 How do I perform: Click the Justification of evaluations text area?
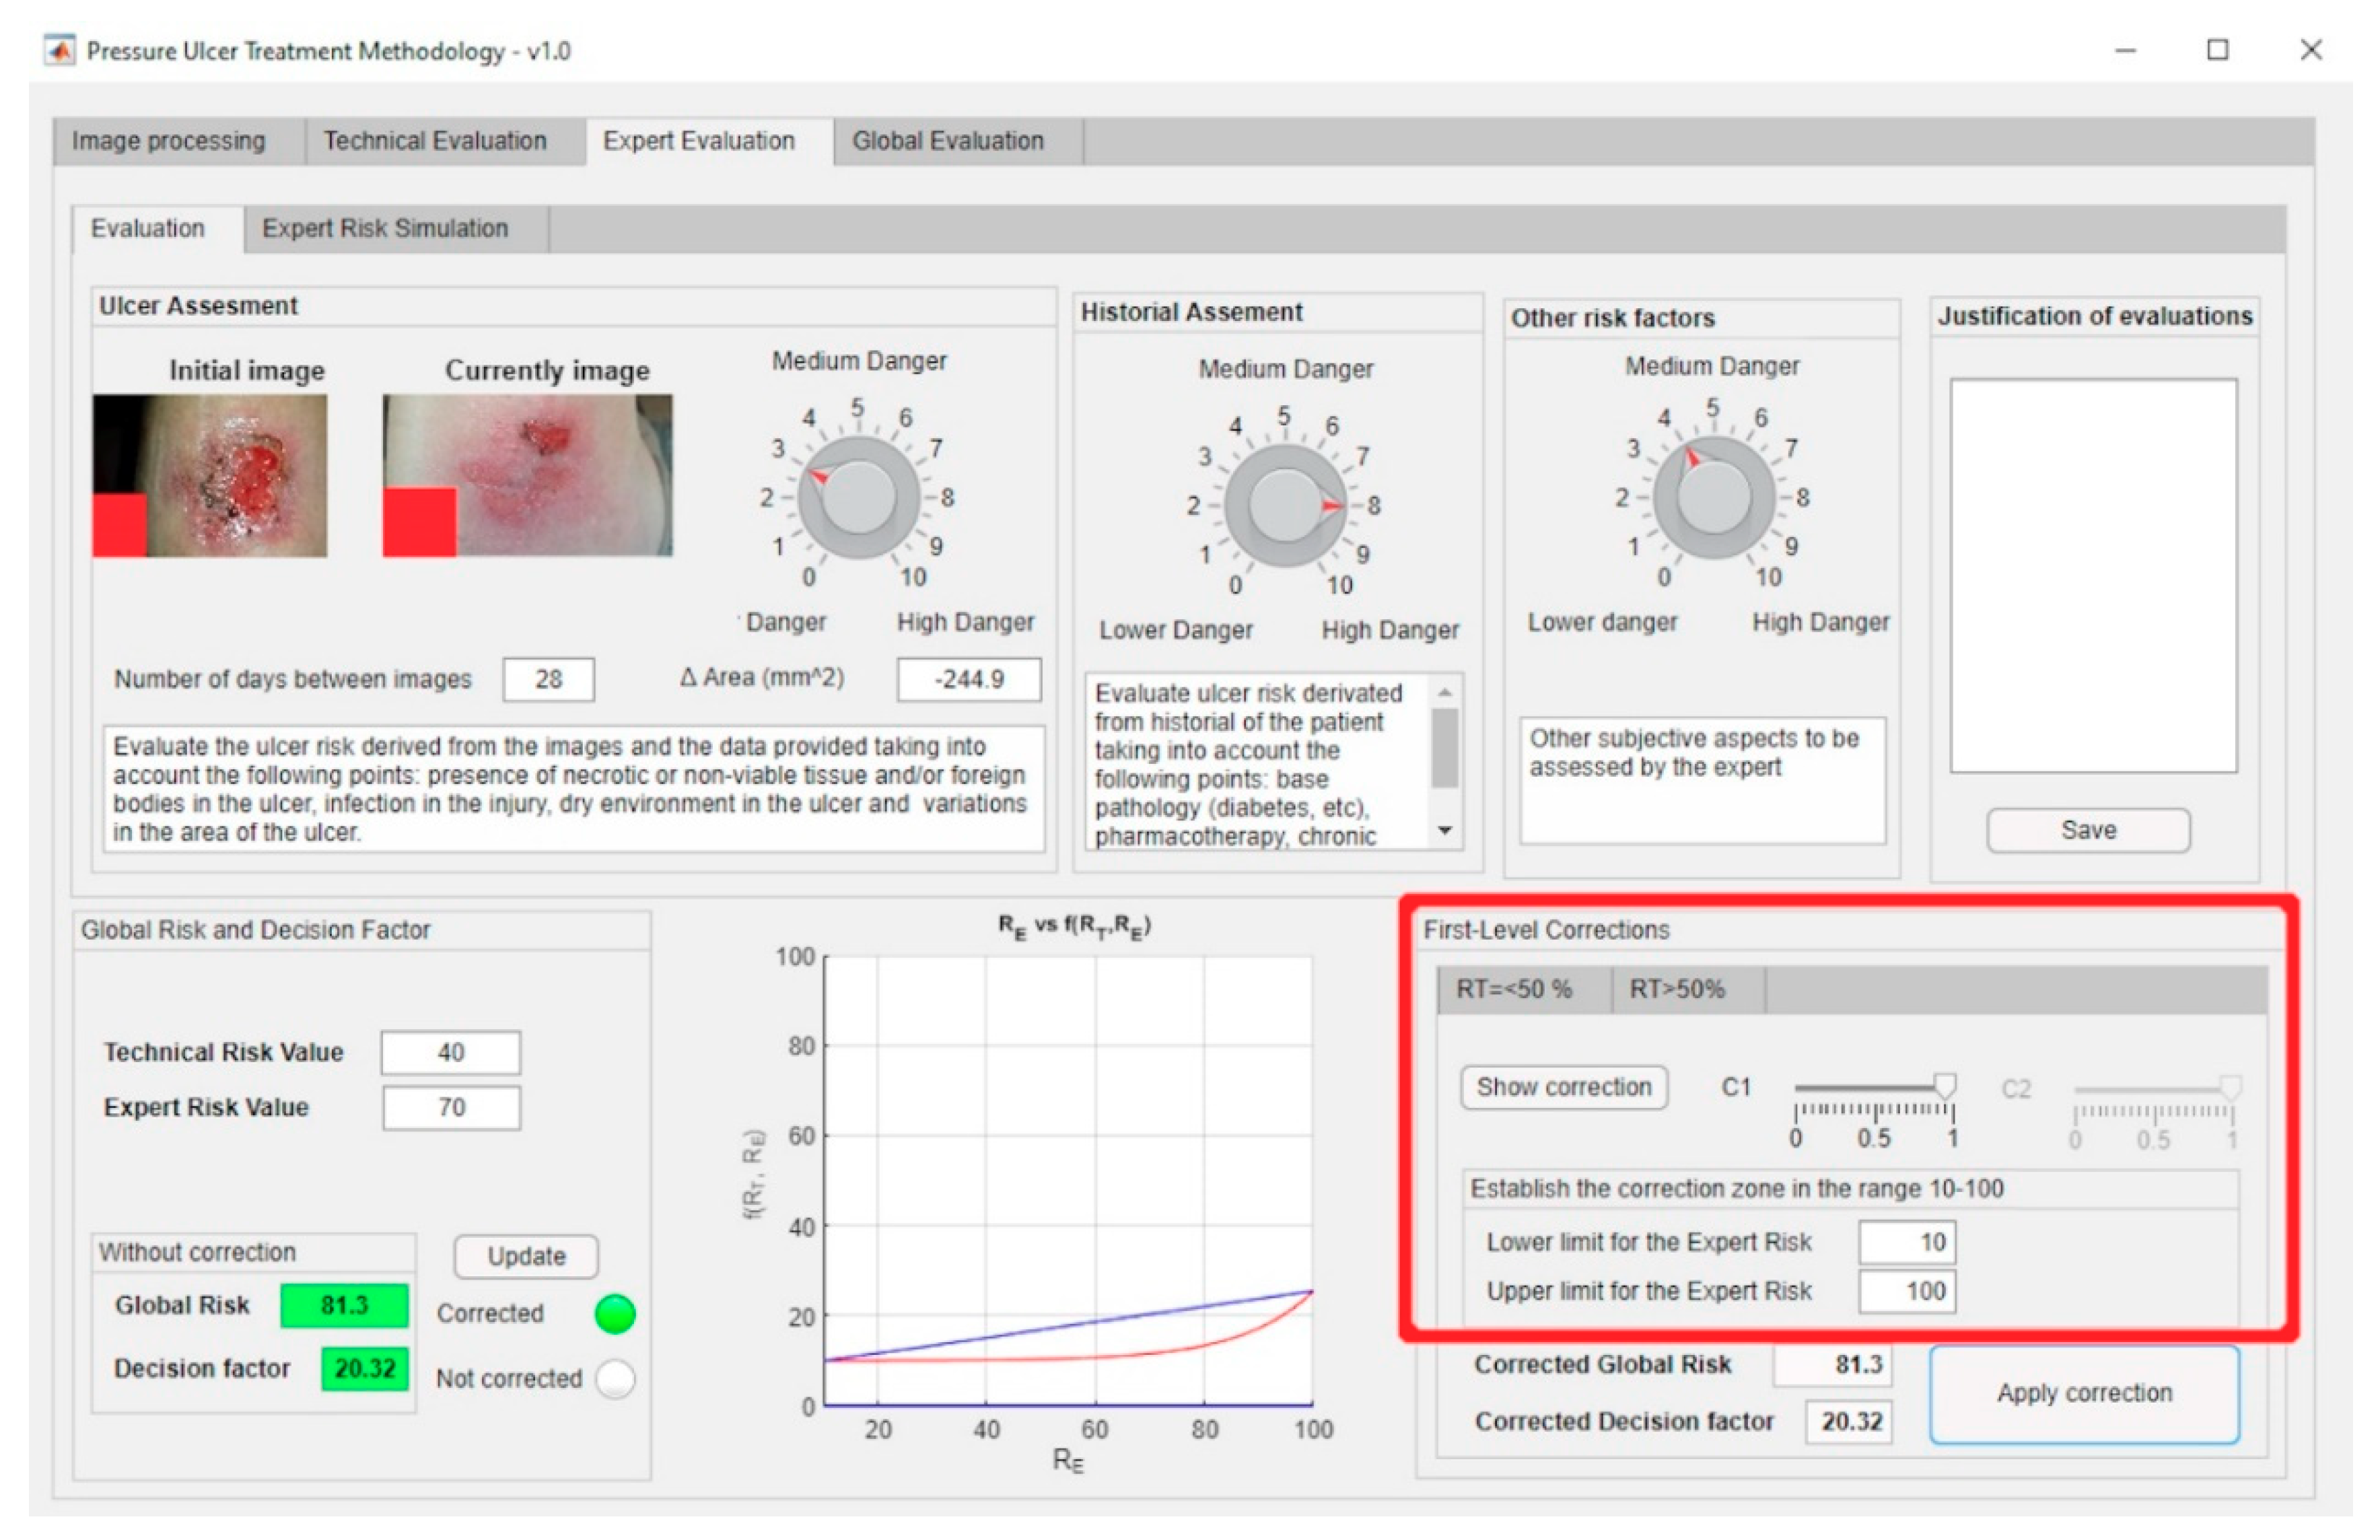pyautogui.click(x=2094, y=576)
